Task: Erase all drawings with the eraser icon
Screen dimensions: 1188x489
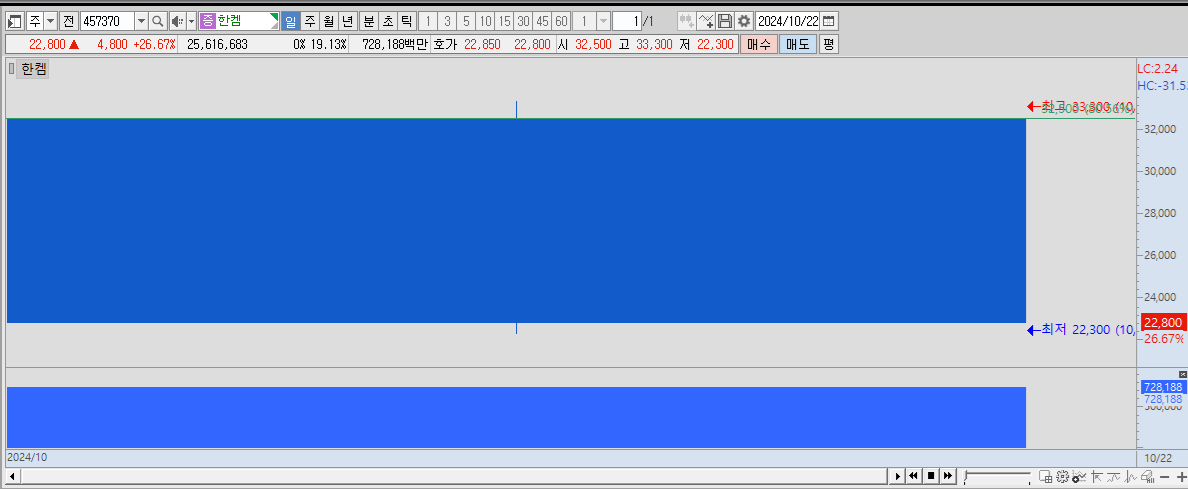Action: [1147, 476]
